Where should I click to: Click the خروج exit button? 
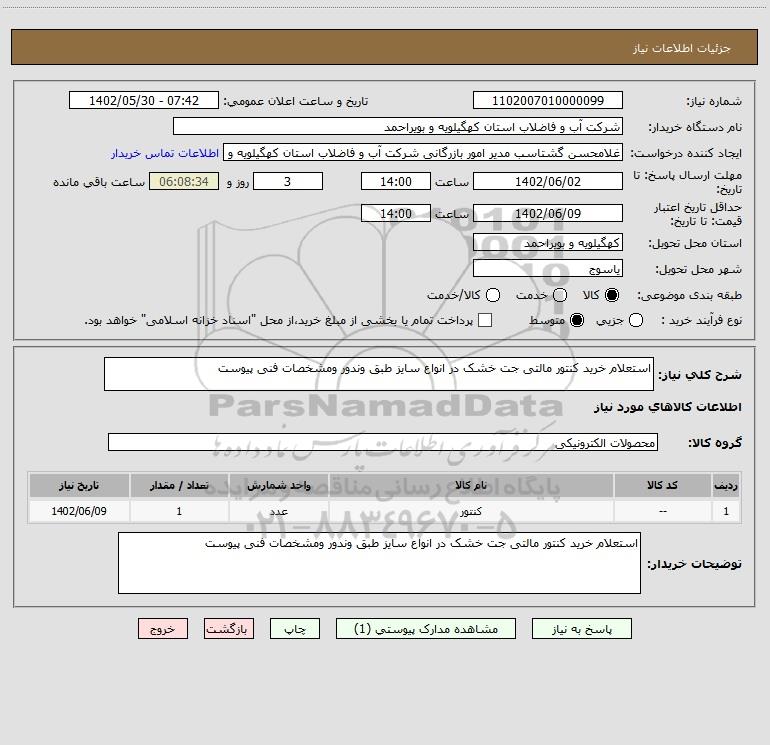pyautogui.click(x=163, y=629)
